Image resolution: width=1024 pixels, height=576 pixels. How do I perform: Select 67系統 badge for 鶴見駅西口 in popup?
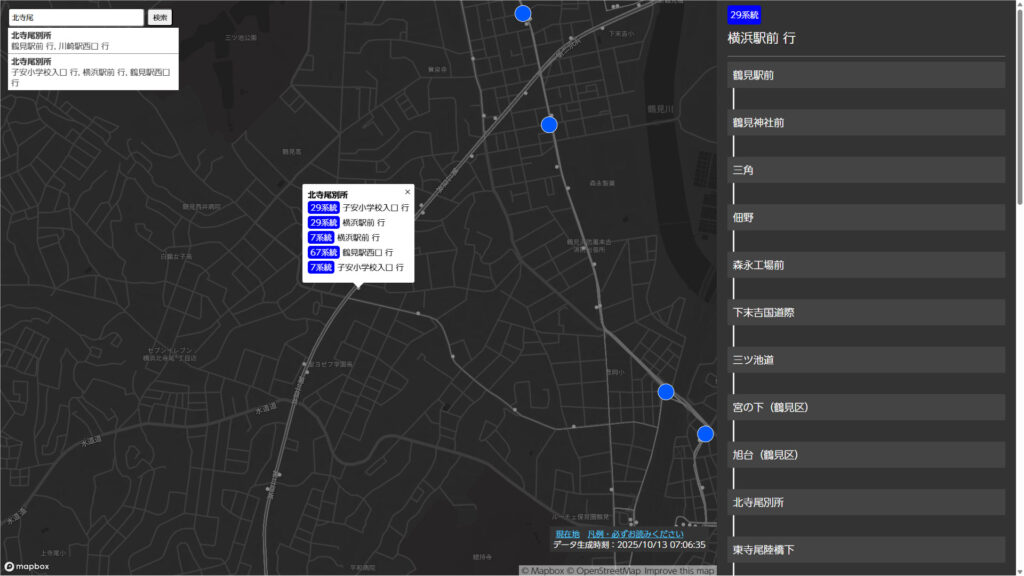pyautogui.click(x=321, y=253)
